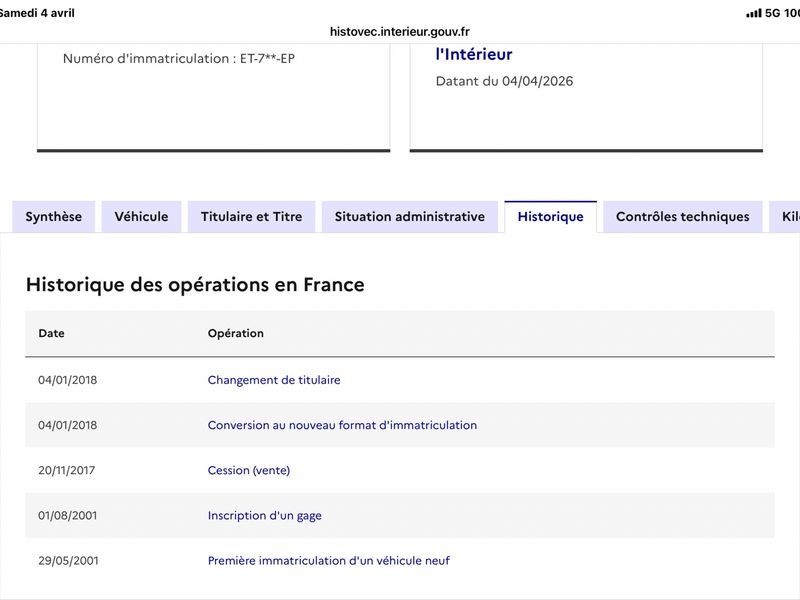
Task: Select the Titulaire et Titre tab
Action: coord(251,216)
